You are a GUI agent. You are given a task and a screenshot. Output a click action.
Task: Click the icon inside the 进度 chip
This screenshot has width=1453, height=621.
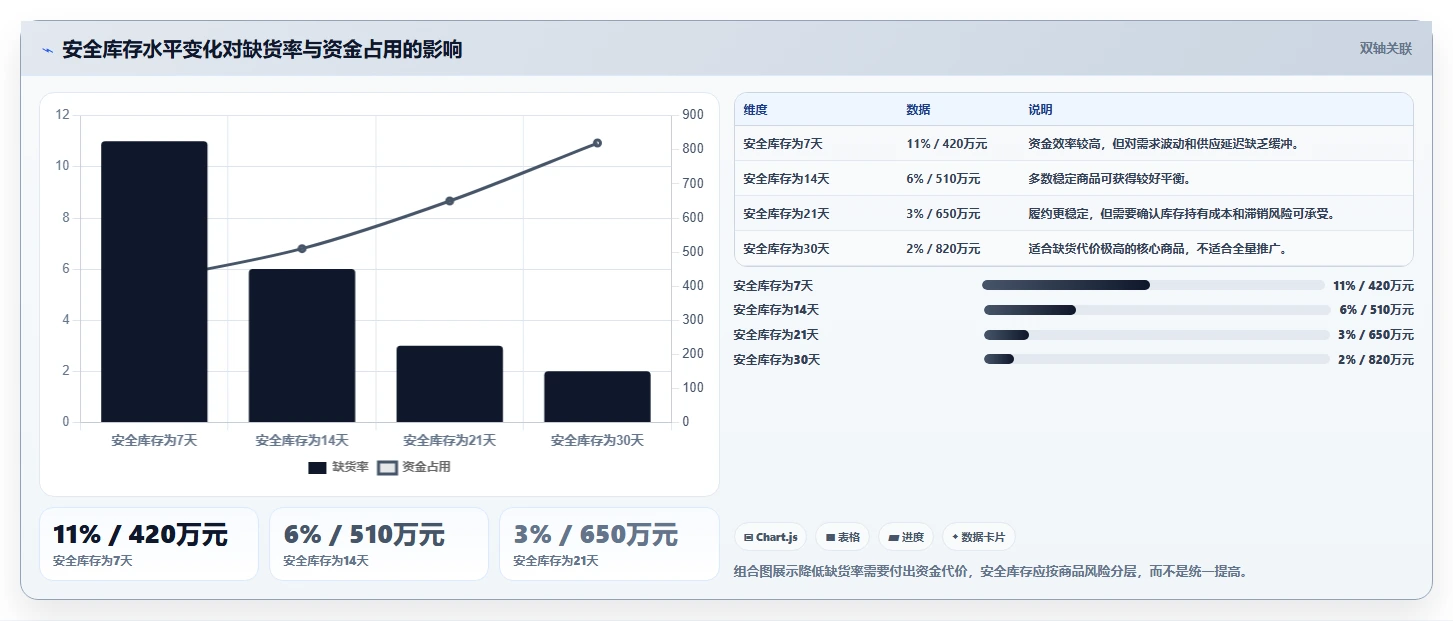click(893, 537)
